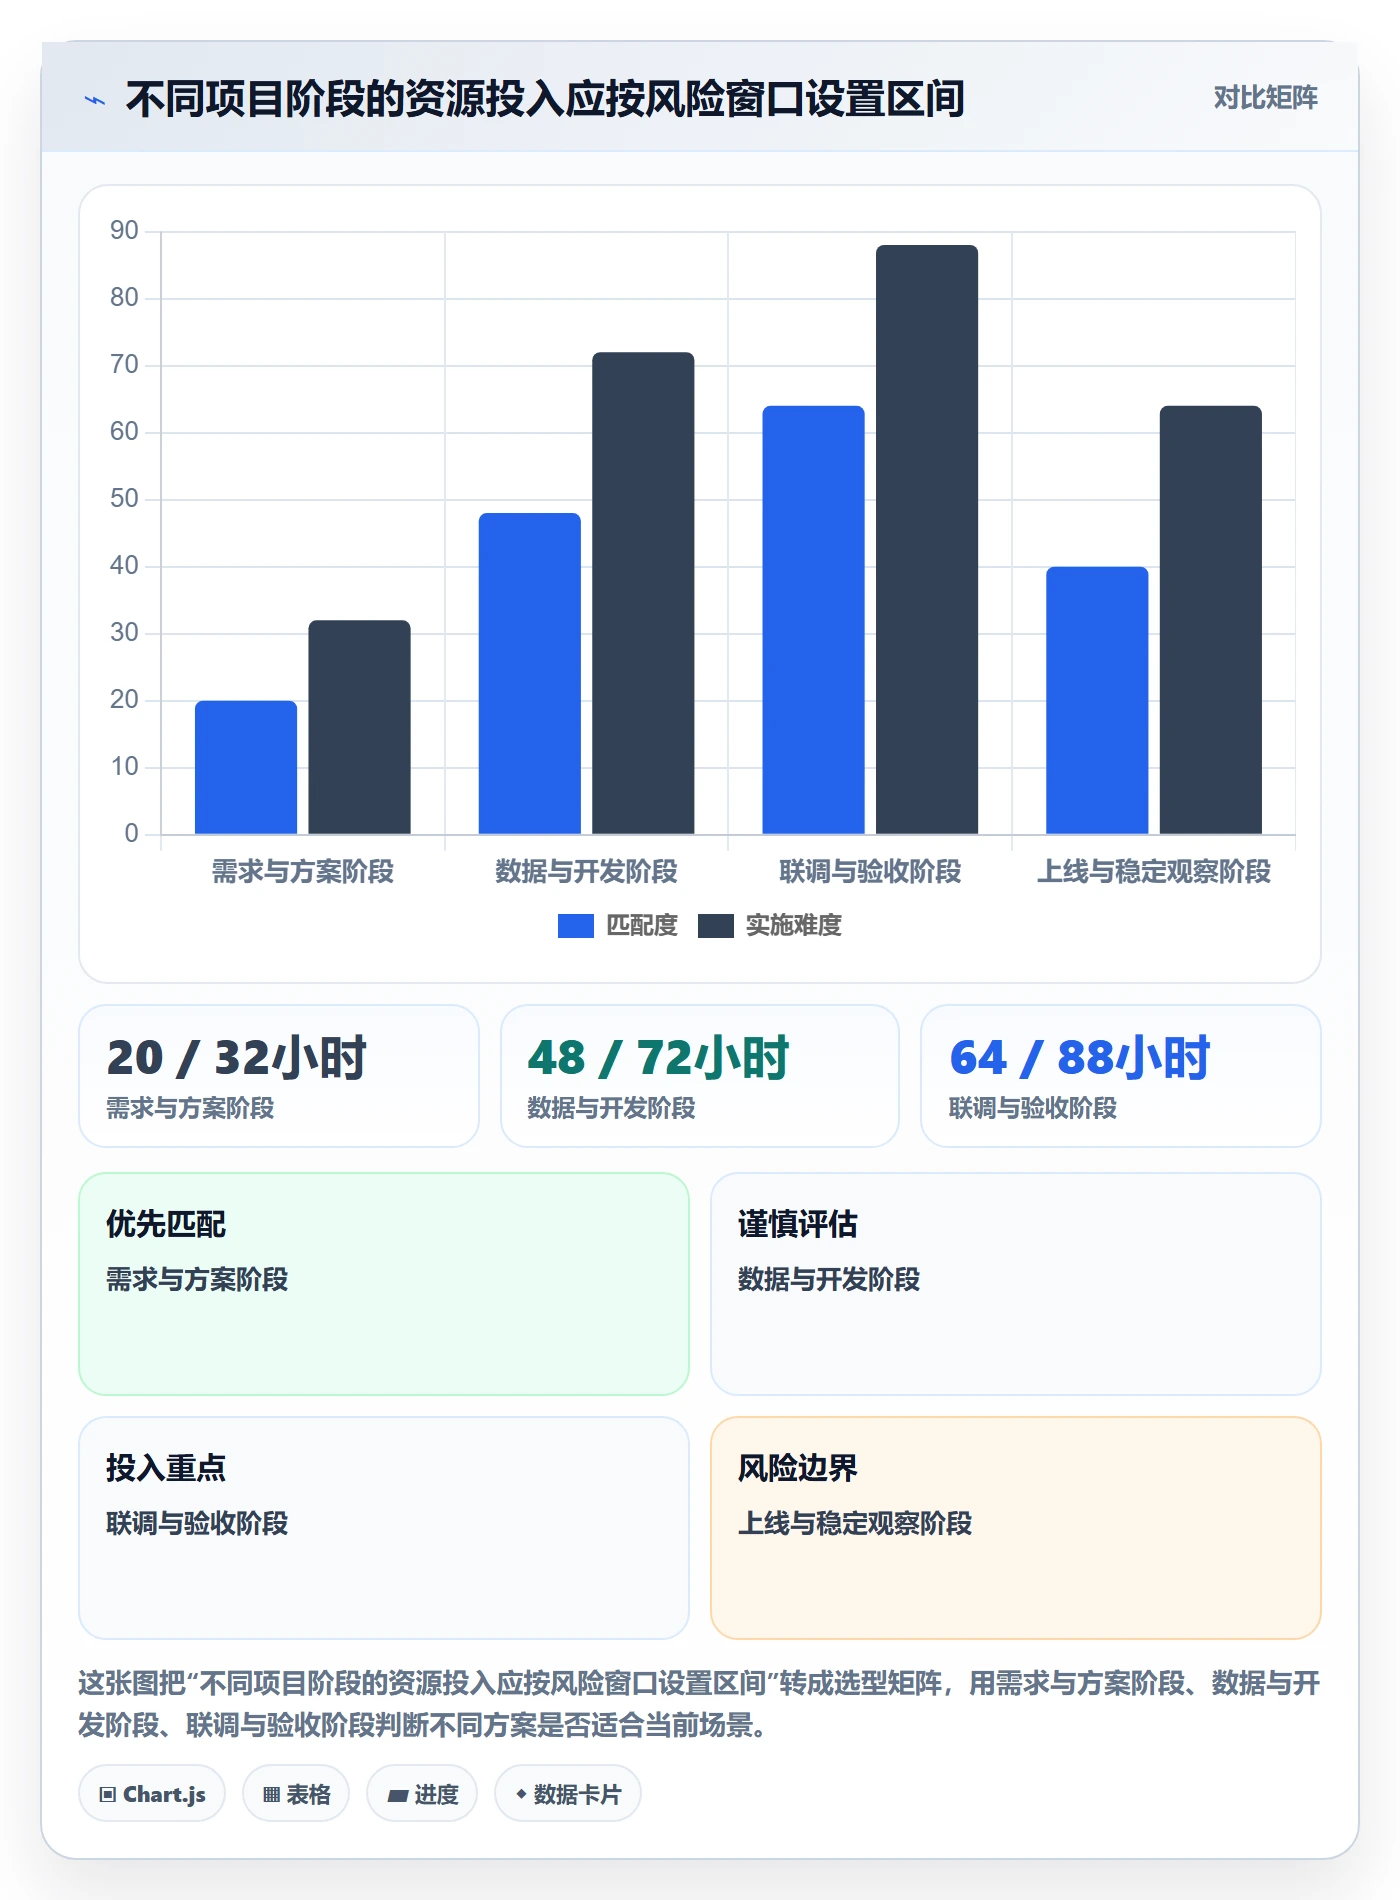Select the 优先匹配 matrix card
This screenshot has width=1400, height=1900.
pos(384,1284)
